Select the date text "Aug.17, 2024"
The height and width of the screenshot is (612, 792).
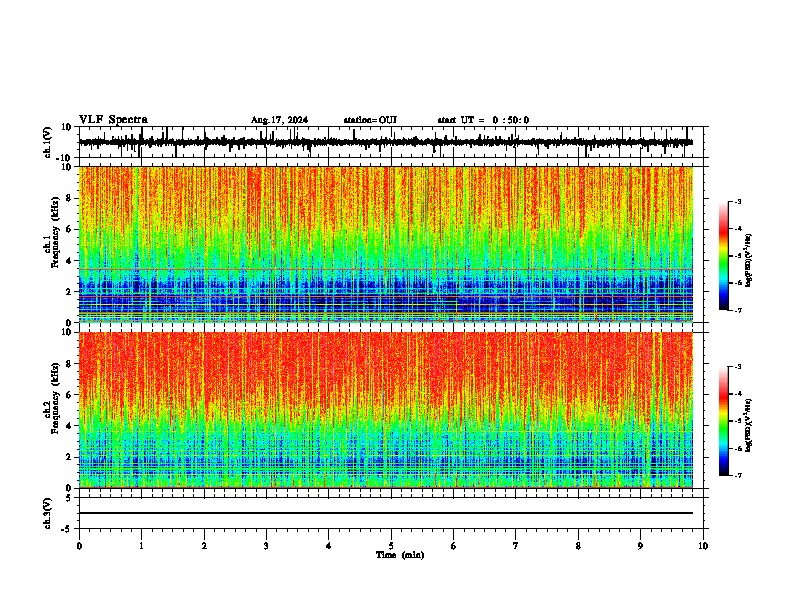click(279, 120)
